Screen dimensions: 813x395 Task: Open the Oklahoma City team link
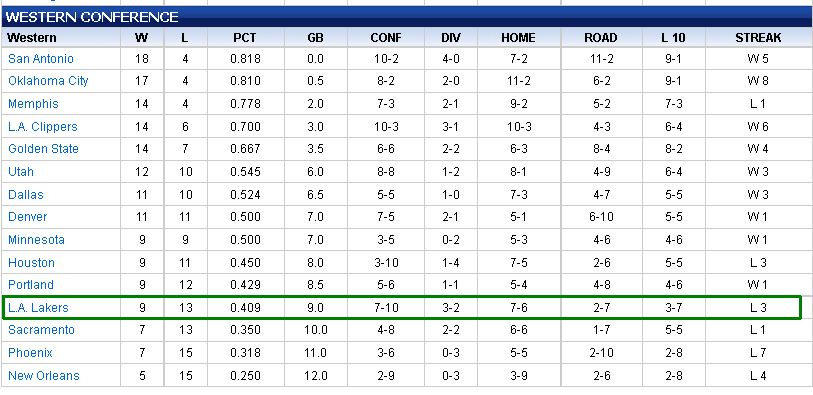click(48, 81)
